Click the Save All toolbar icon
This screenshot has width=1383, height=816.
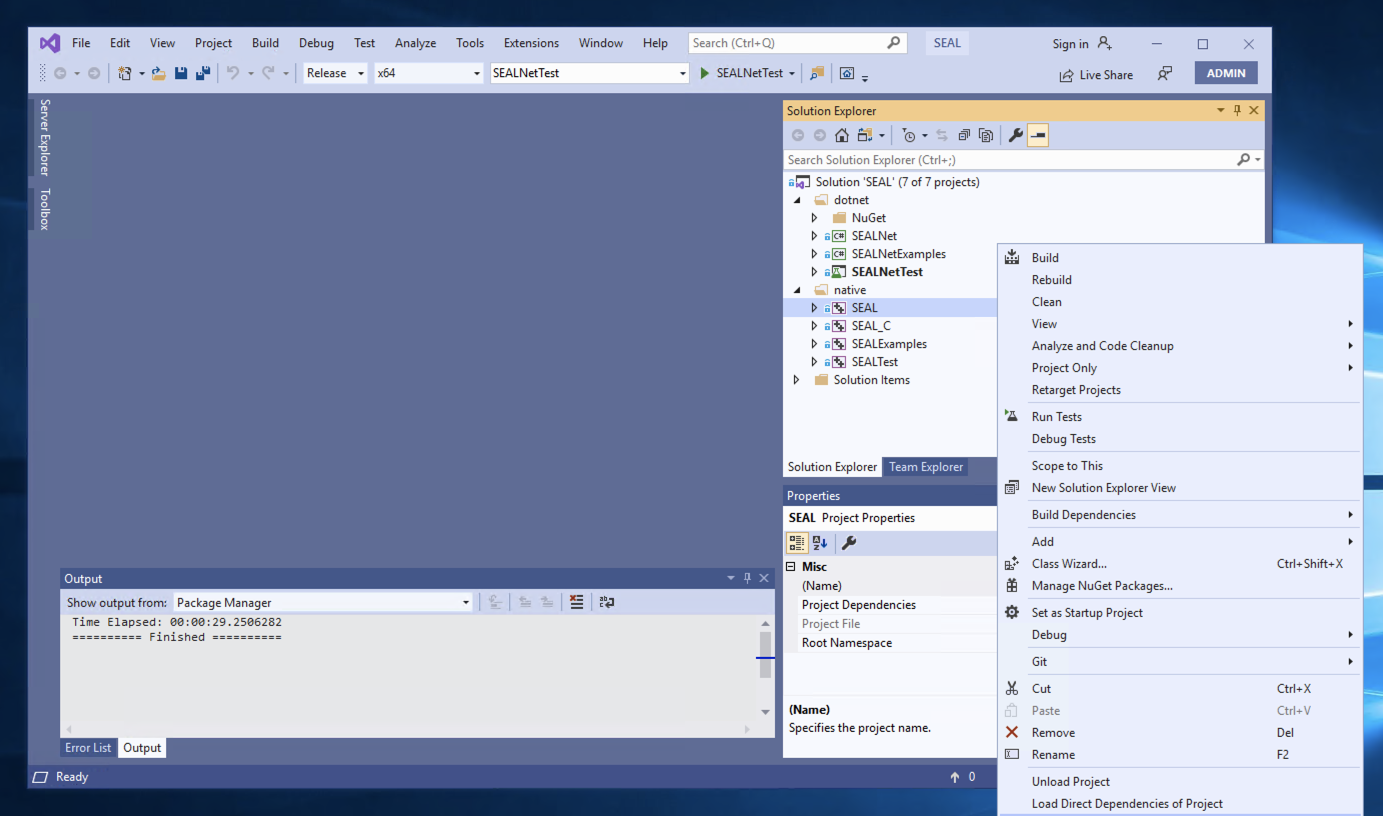point(203,73)
